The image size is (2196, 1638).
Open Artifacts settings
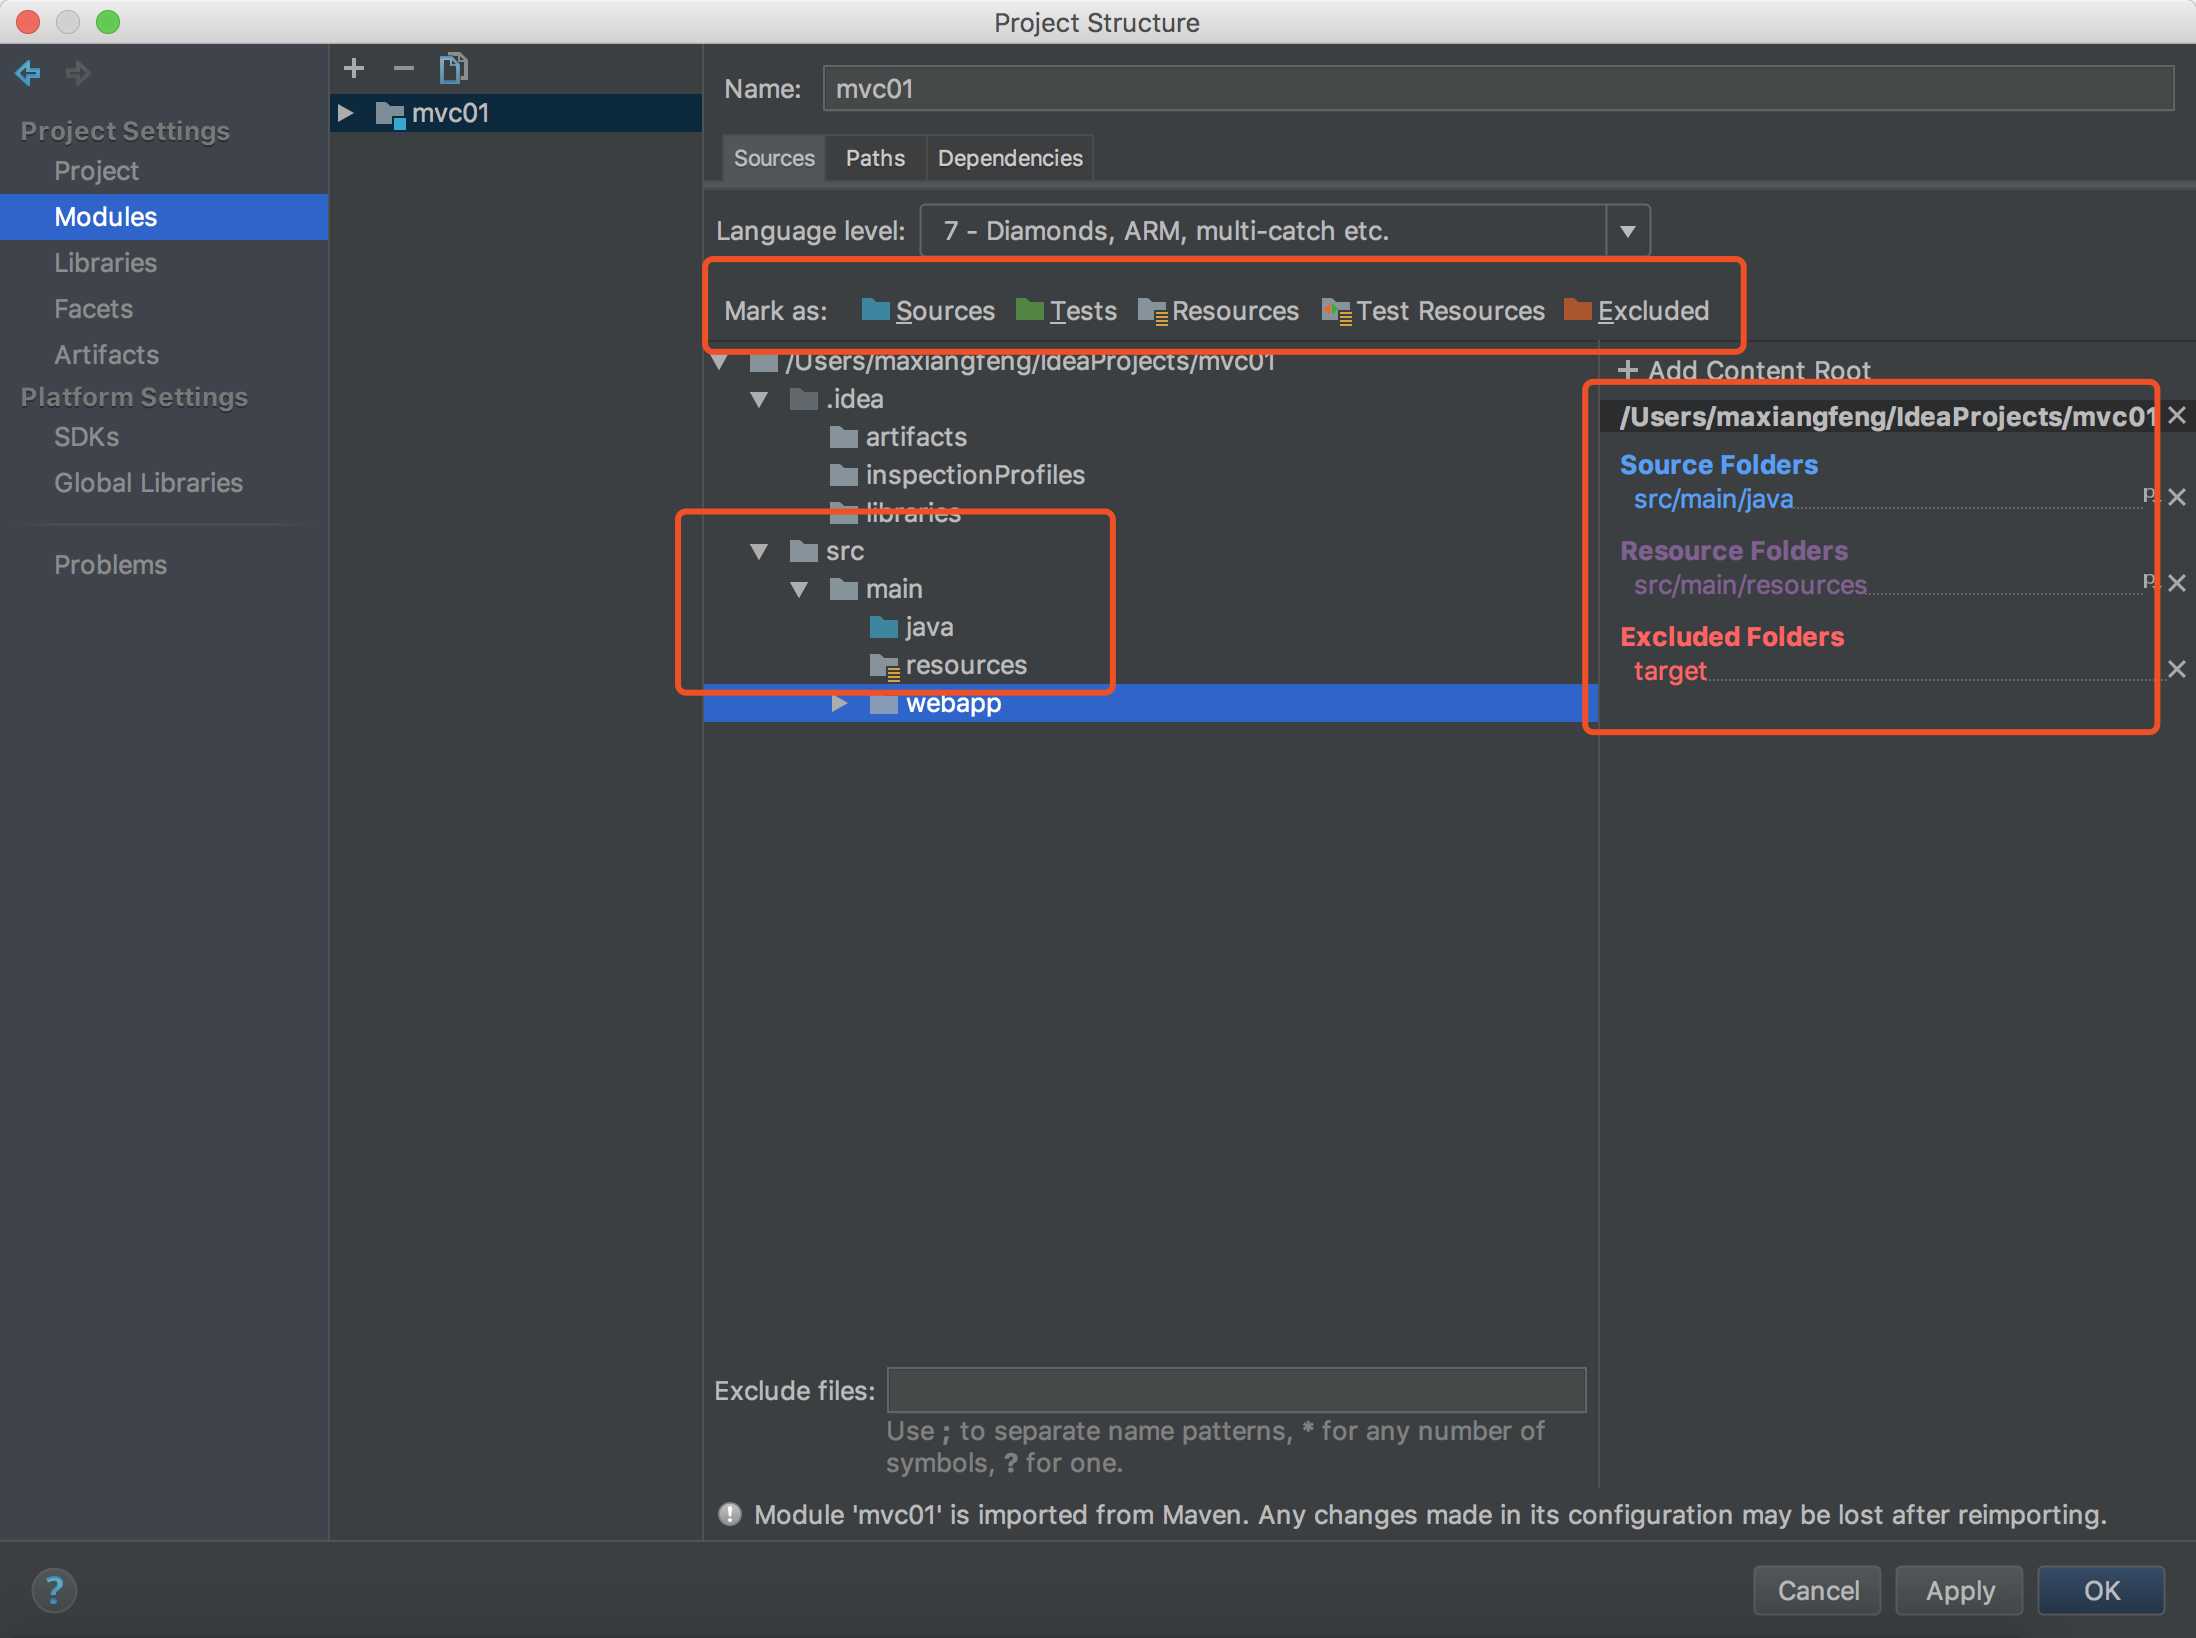click(x=106, y=355)
